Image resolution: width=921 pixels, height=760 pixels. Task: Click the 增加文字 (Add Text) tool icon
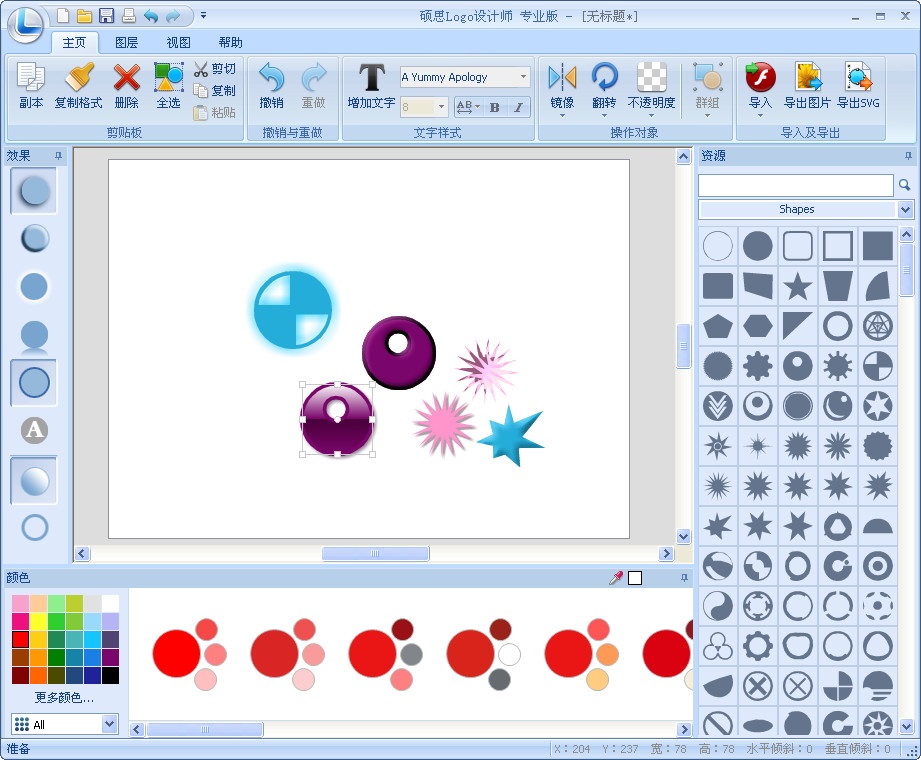pyautogui.click(x=371, y=78)
